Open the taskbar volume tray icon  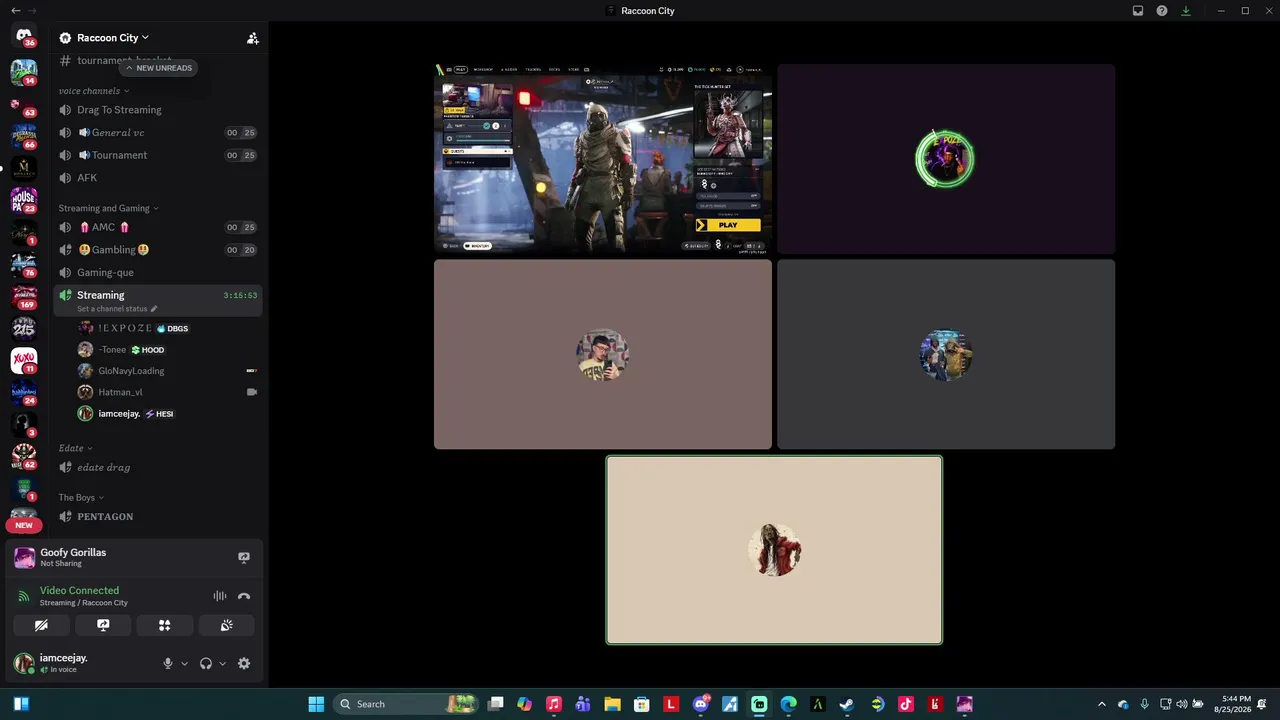point(1182,704)
